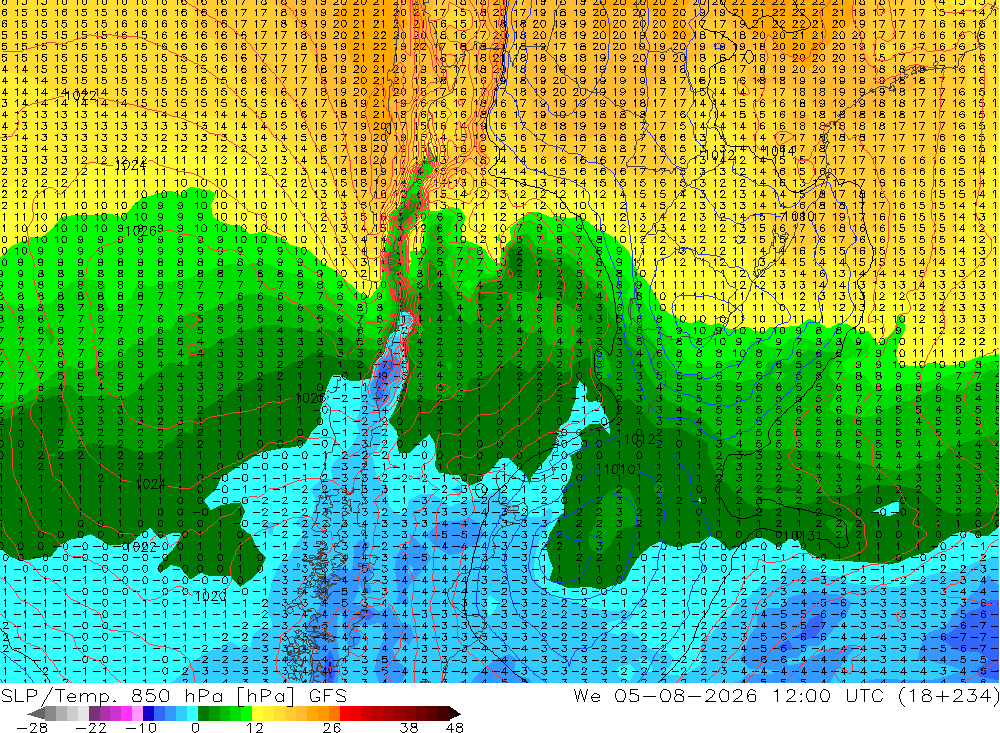Click the dark purple swatch above -22

click(x=94, y=714)
